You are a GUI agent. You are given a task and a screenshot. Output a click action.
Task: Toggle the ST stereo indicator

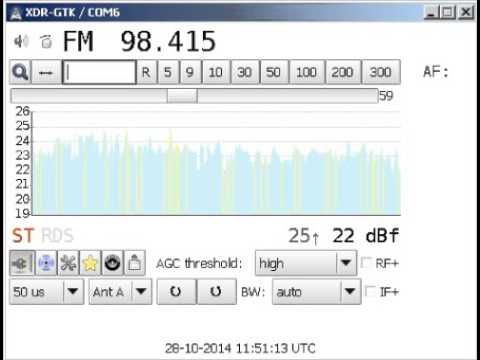coord(23,235)
